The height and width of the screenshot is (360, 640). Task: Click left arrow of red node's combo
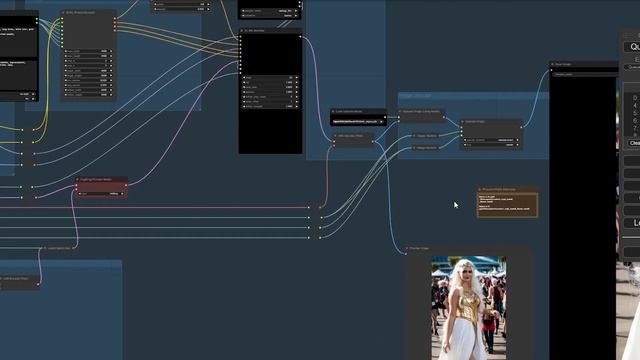pos(80,194)
